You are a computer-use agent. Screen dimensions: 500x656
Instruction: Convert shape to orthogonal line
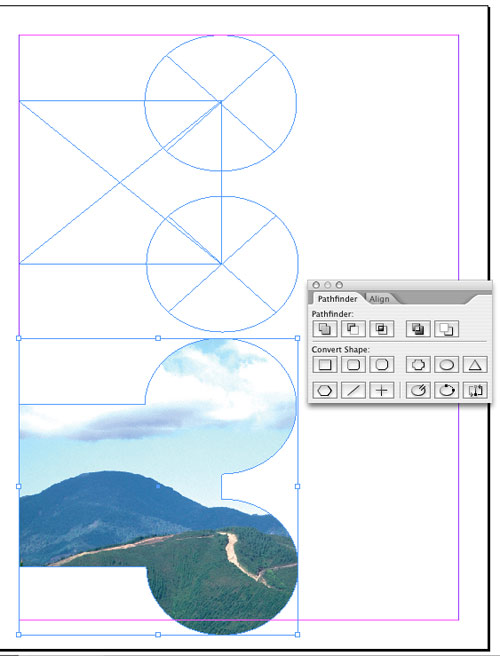[382, 390]
